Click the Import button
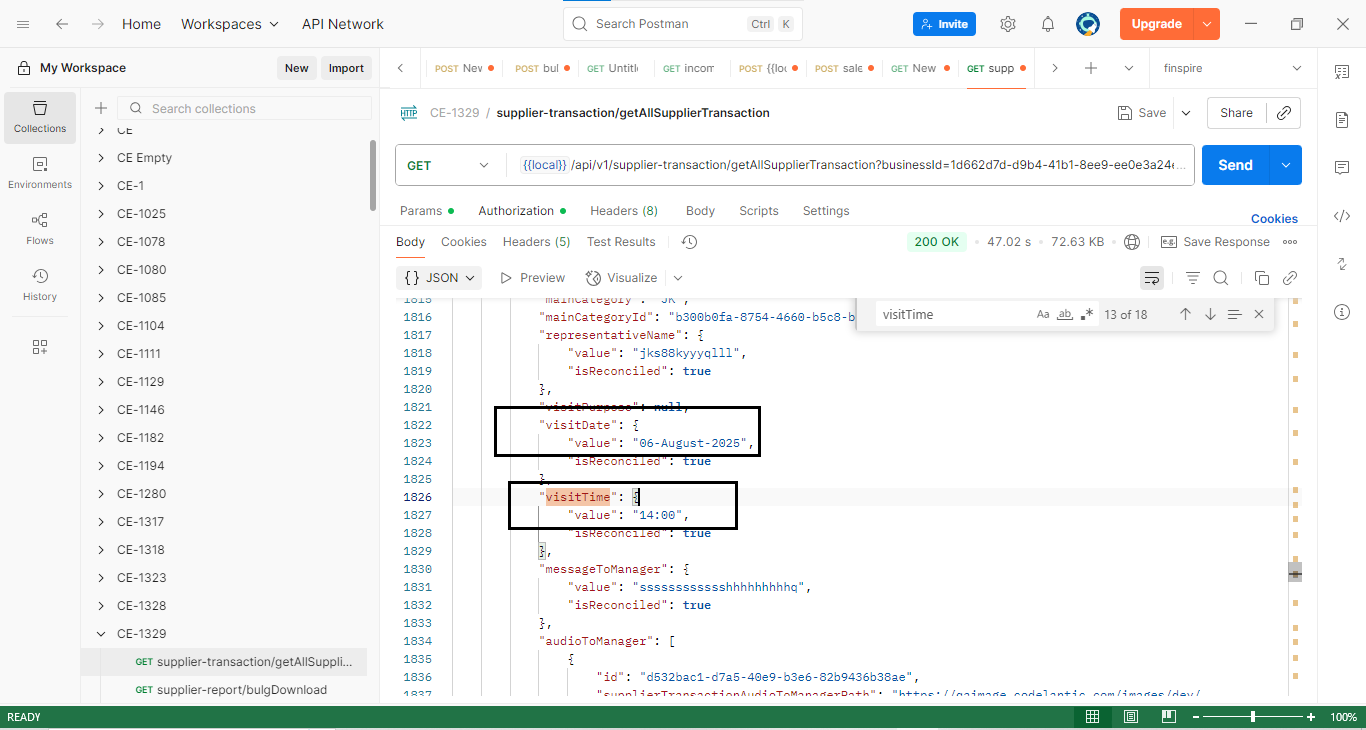This screenshot has height=730, width=1366. point(346,68)
